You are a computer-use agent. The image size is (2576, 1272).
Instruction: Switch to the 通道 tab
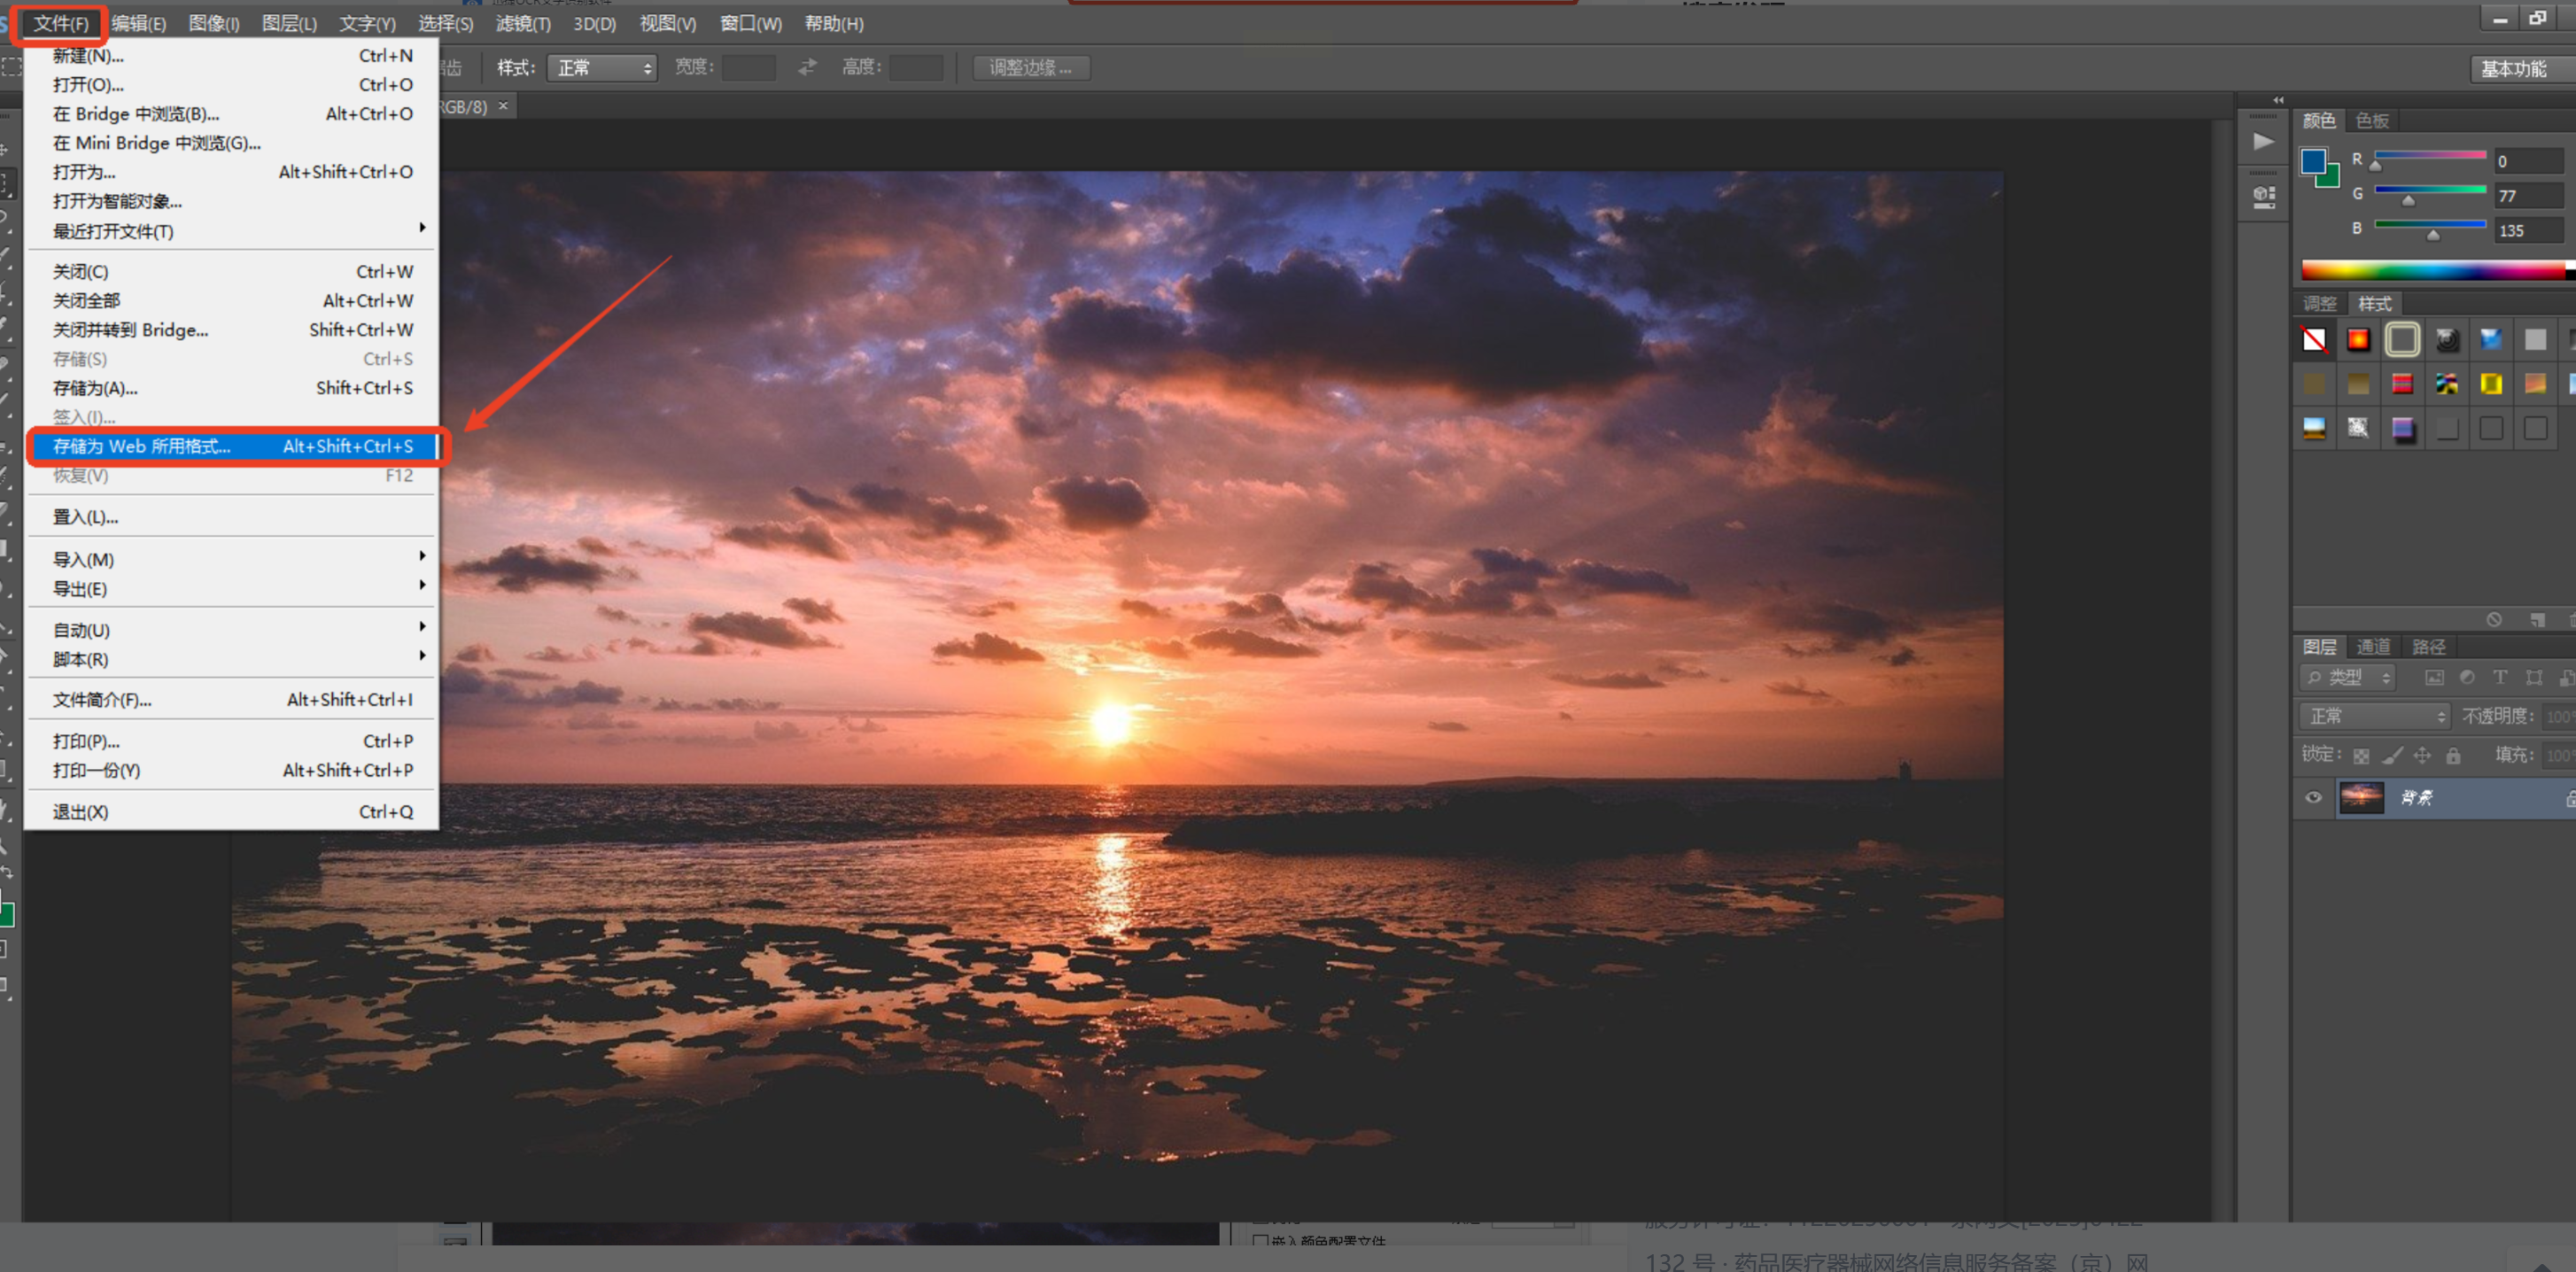[x=2373, y=647]
